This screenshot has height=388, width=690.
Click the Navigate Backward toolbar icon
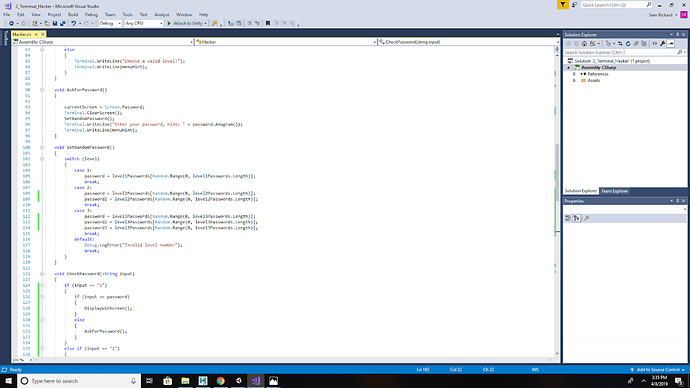pyautogui.click(x=11, y=23)
